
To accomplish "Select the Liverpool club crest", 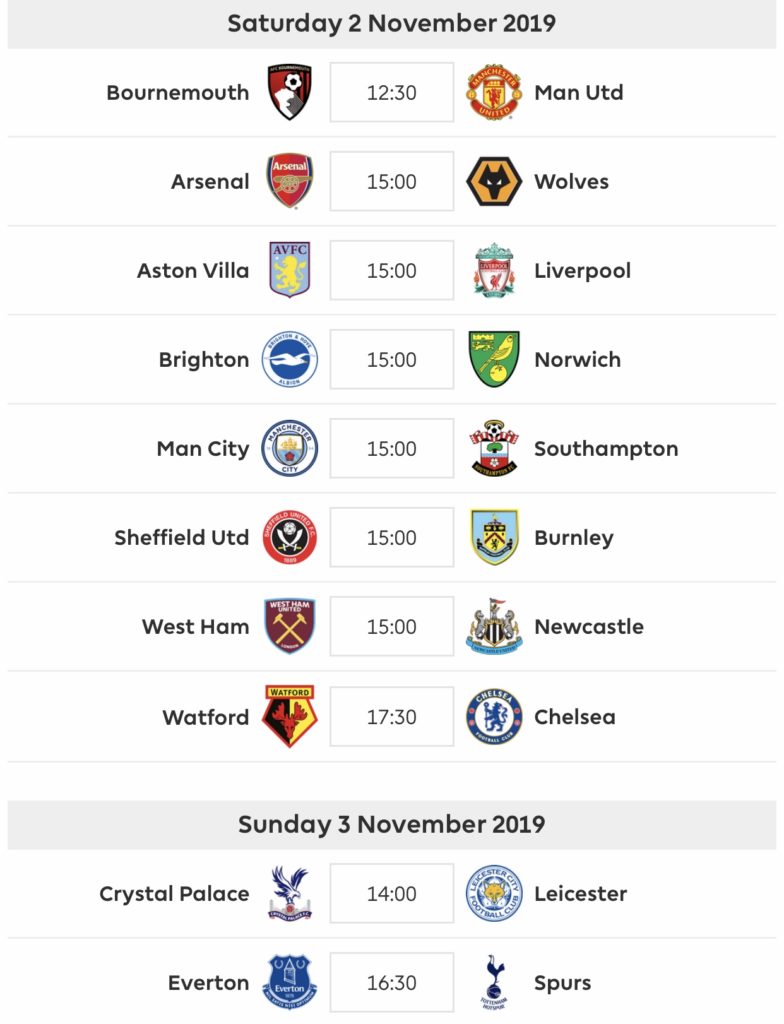I will click(x=494, y=270).
